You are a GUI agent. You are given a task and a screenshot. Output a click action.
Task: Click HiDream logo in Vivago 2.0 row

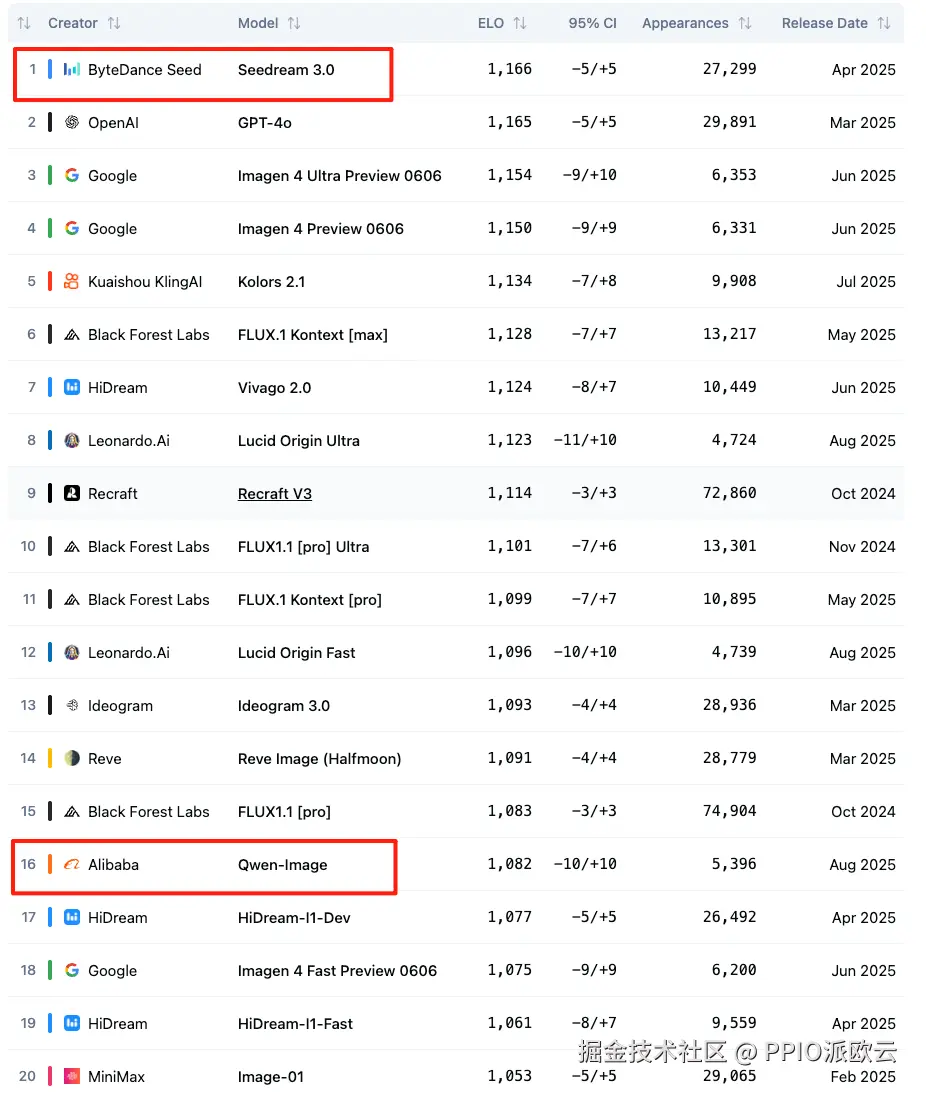(72, 387)
